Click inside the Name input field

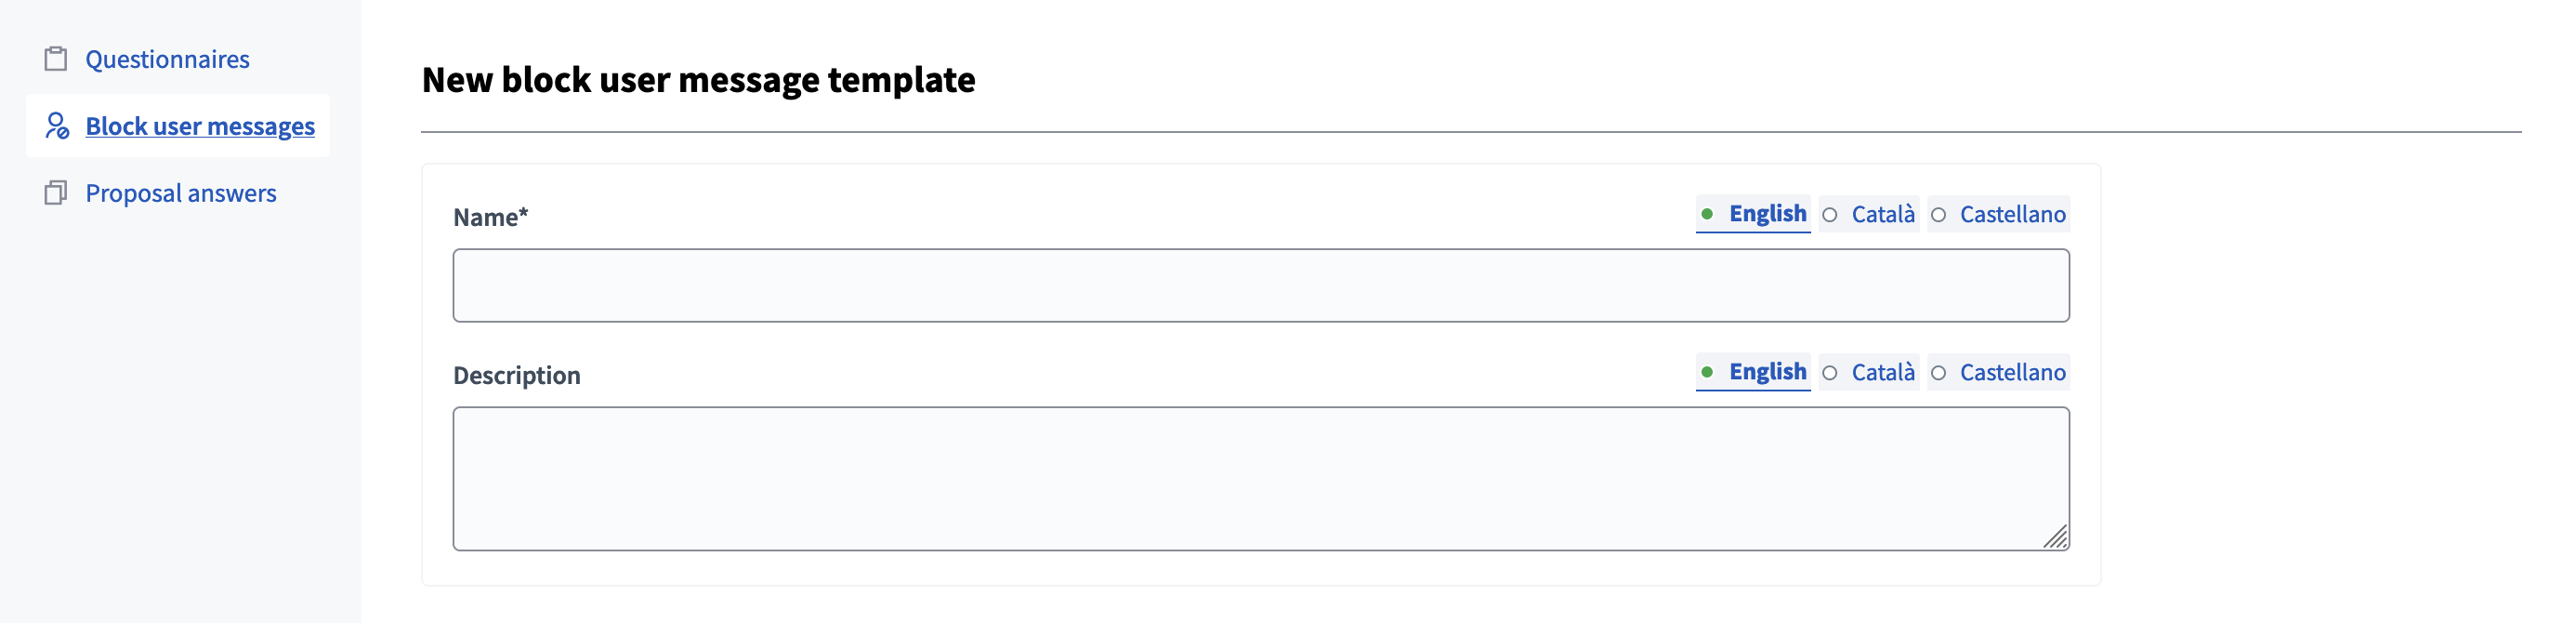[x=1260, y=285]
